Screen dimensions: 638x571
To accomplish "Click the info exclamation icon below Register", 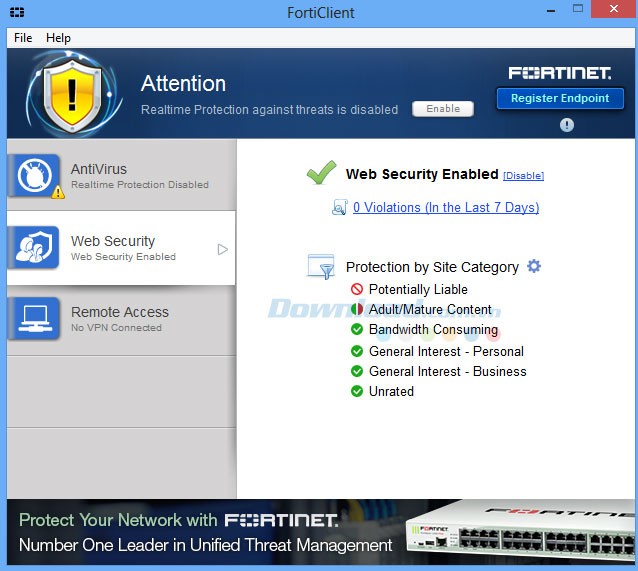I will point(567,125).
